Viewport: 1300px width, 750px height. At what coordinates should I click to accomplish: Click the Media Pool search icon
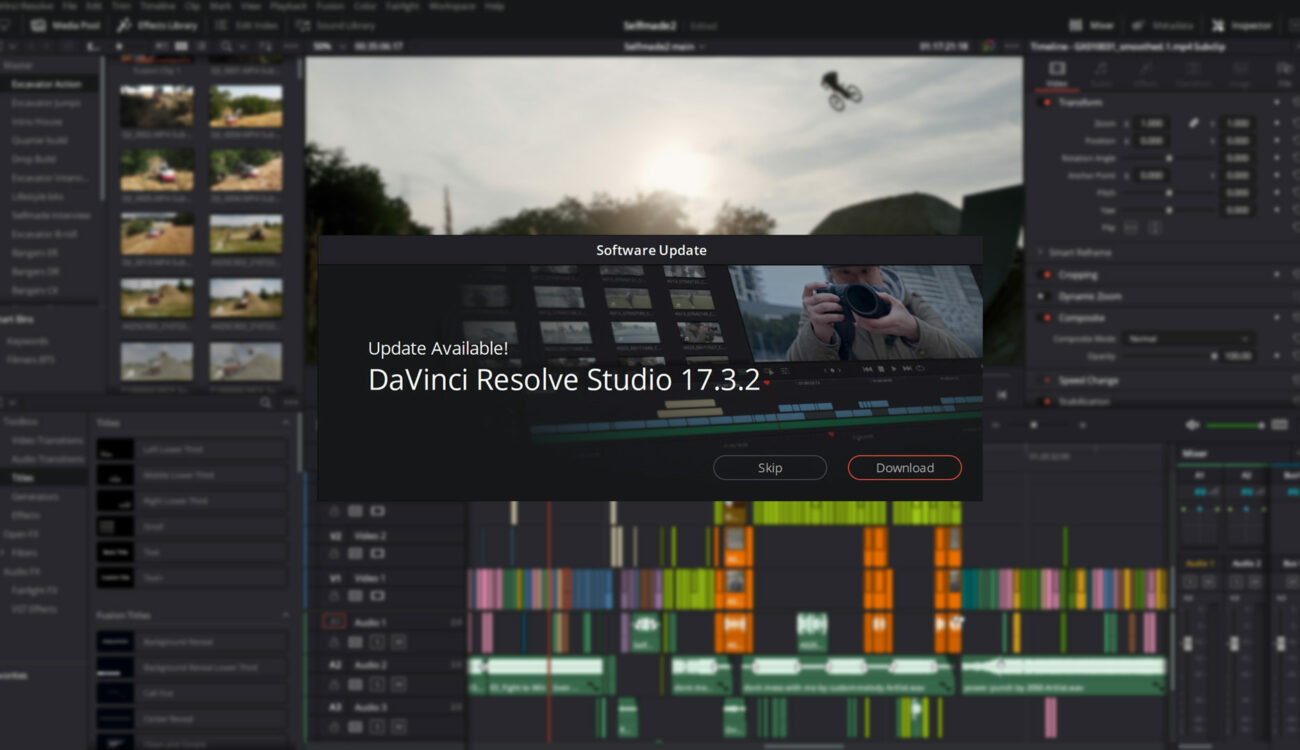click(x=227, y=46)
